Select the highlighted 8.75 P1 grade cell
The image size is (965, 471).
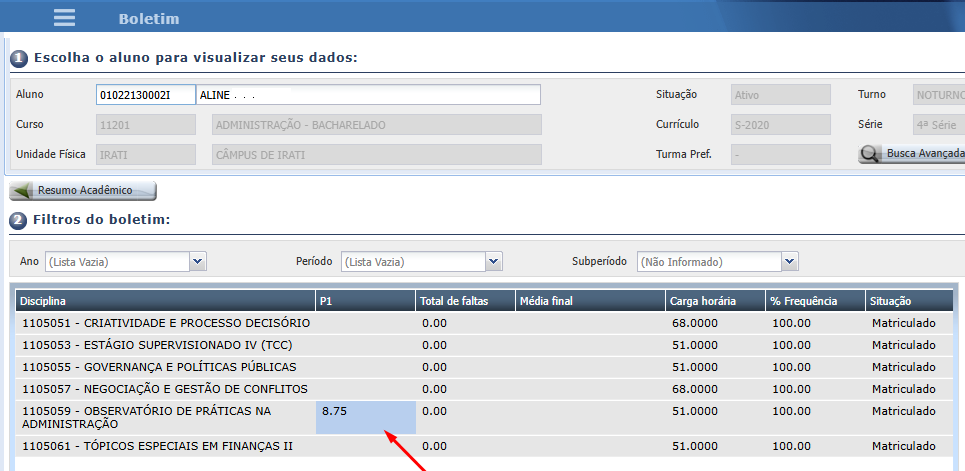(x=365, y=417)
